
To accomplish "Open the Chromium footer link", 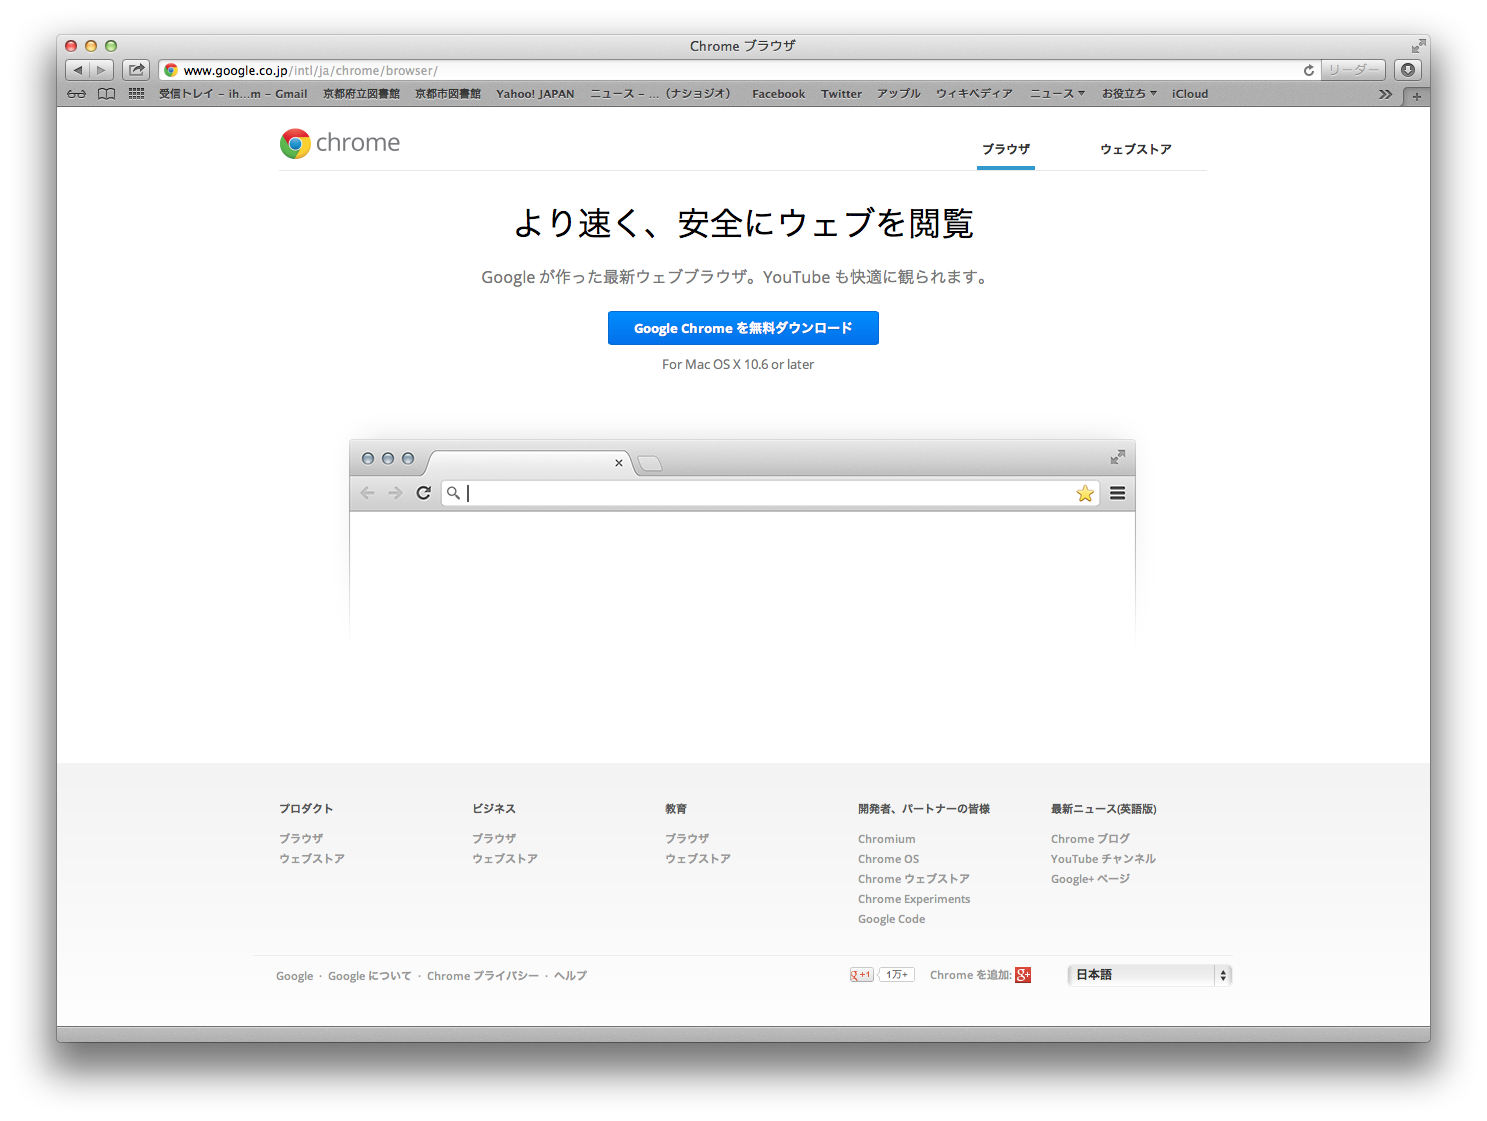I will click(886, 839).
